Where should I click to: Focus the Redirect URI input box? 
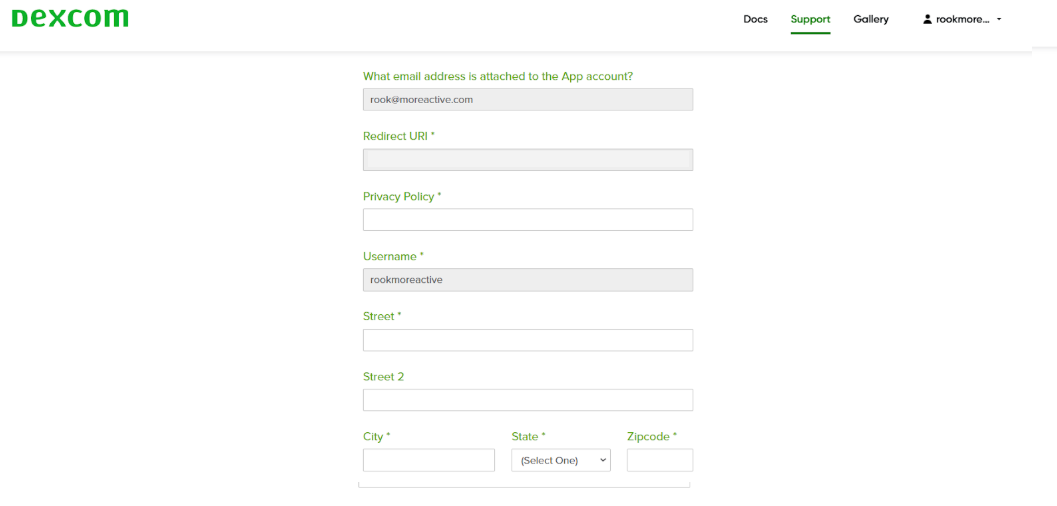click(x=527, y=160)
